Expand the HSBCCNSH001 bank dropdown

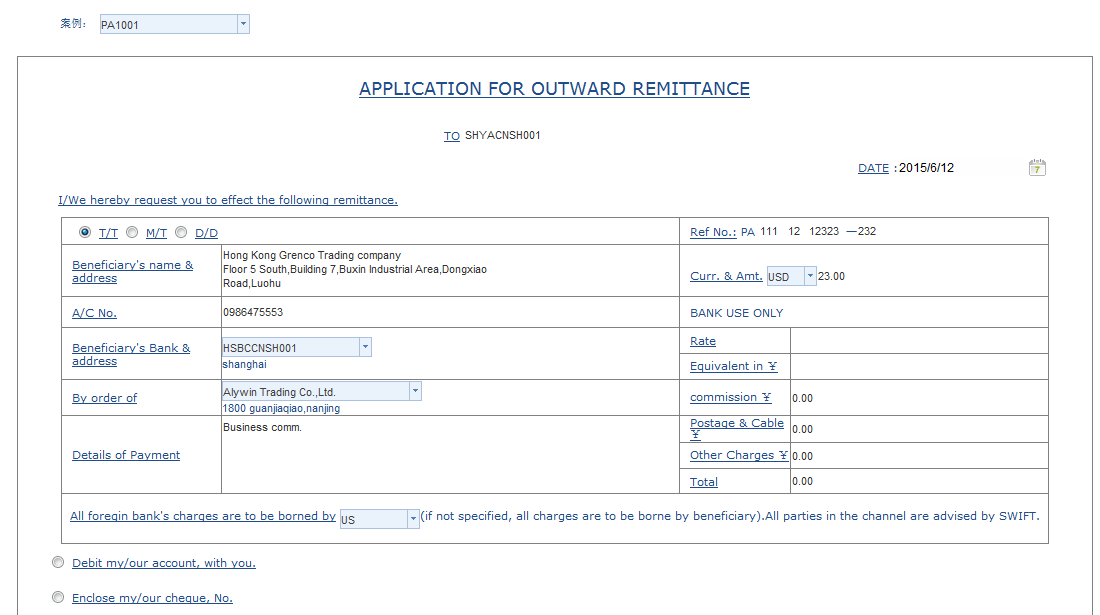[365, 347]
